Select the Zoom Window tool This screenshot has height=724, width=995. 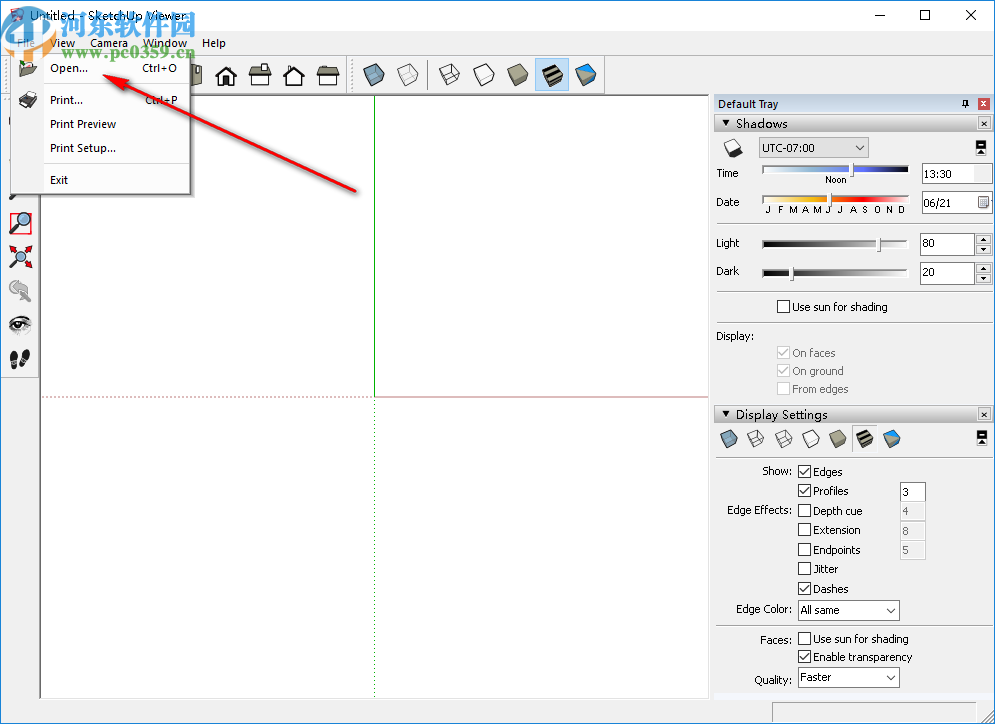pyautogui.click(x=20, y=223)
